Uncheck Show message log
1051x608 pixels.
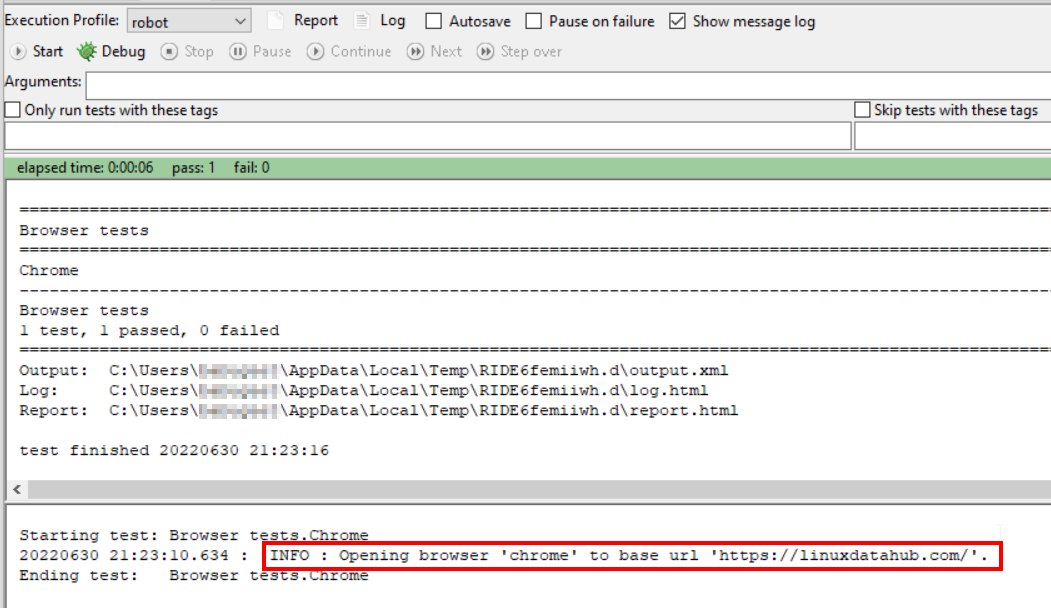point(677,21)
